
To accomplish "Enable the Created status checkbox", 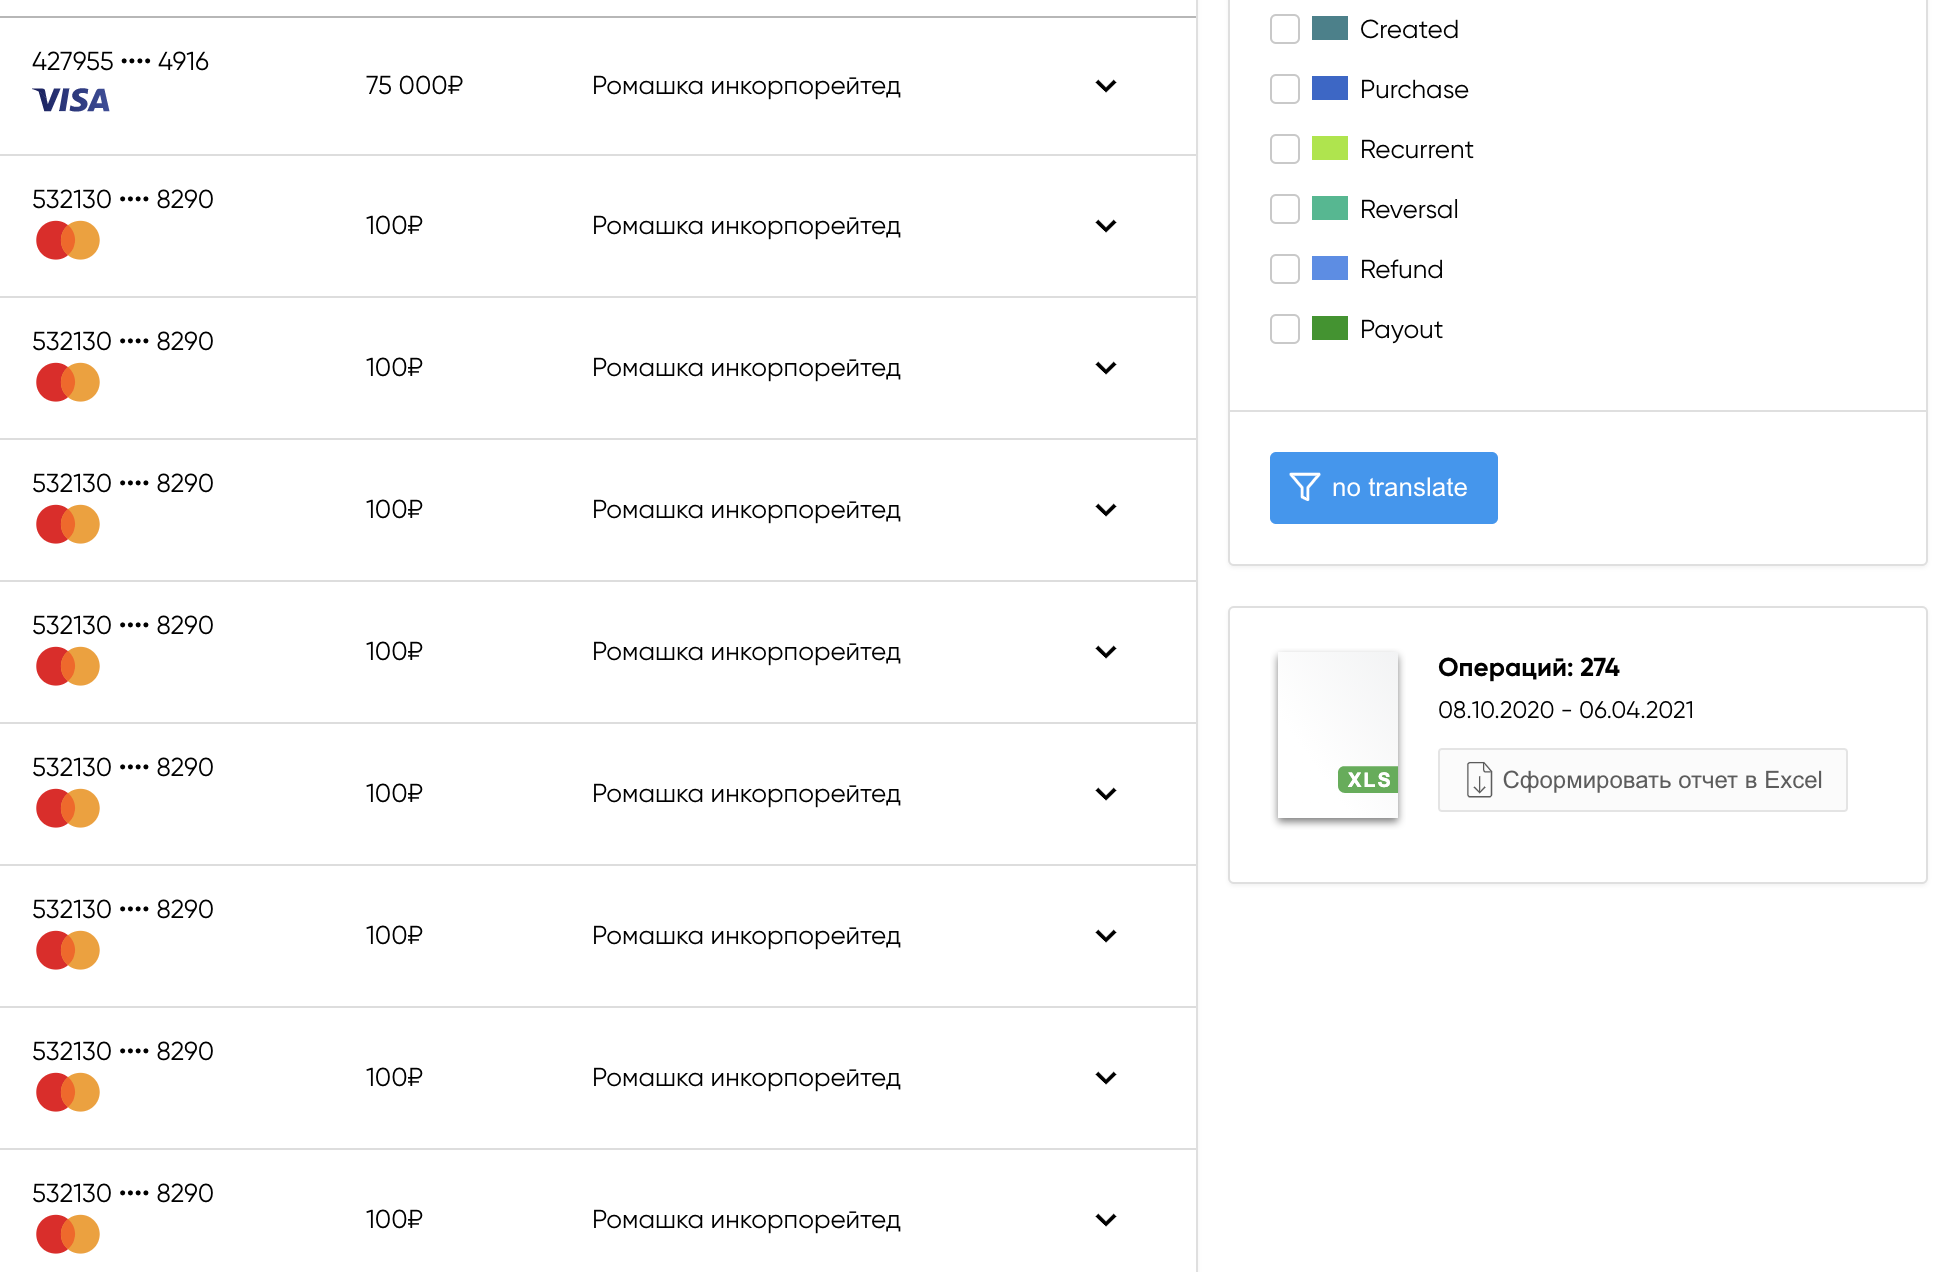I will 1284,29.
